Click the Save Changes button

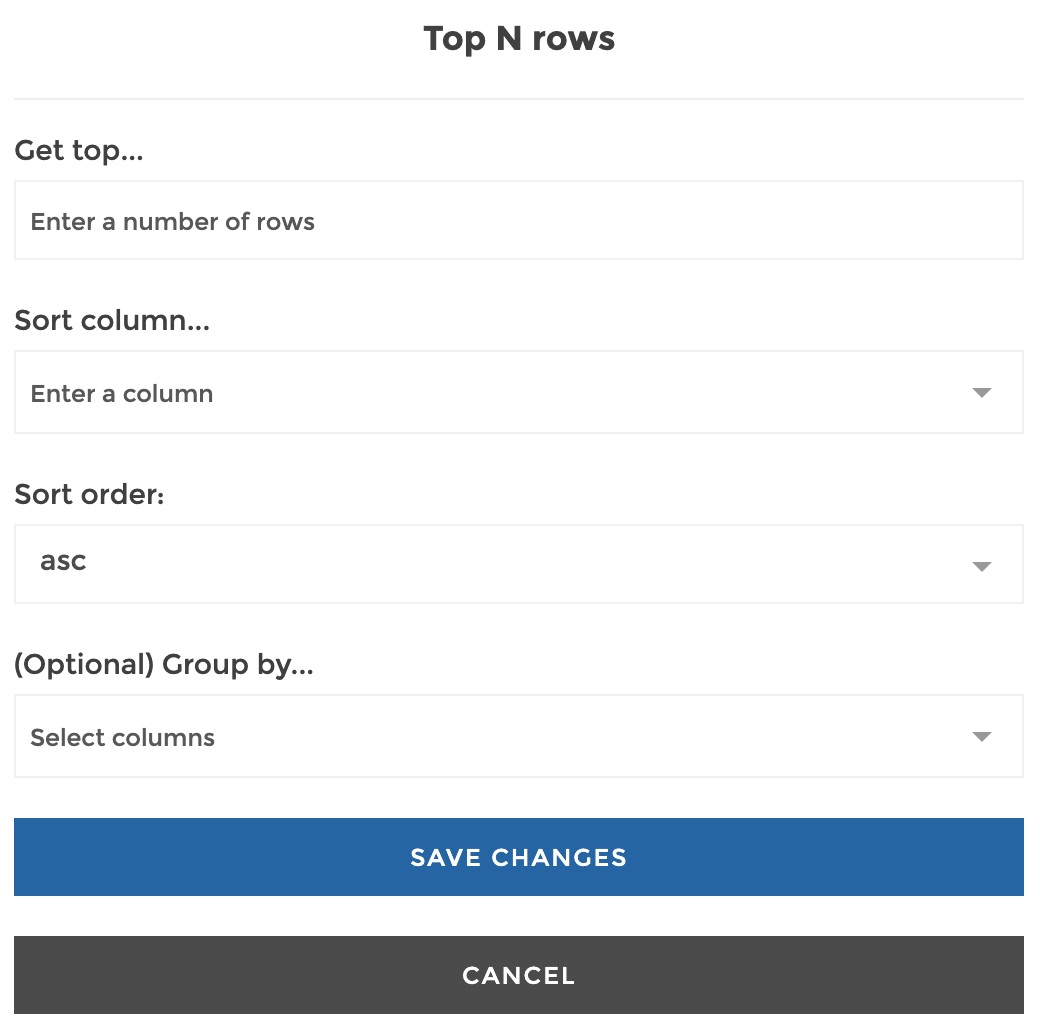(519, 857)
